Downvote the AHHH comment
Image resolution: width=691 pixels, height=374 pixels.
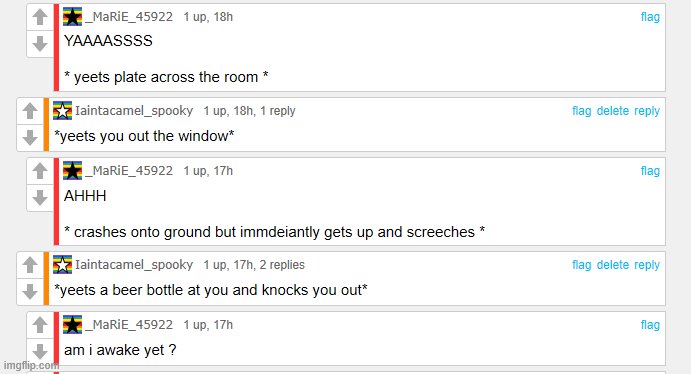40,198
